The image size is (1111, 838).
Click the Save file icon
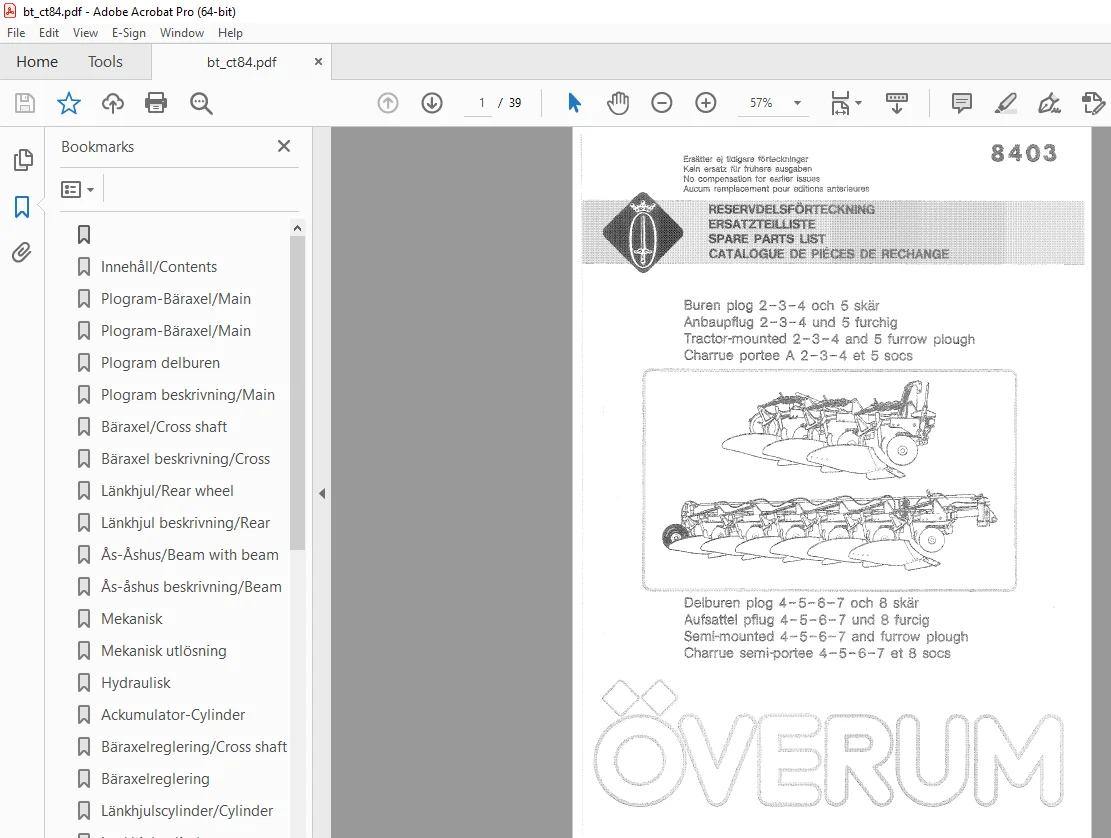coord(25,103)
